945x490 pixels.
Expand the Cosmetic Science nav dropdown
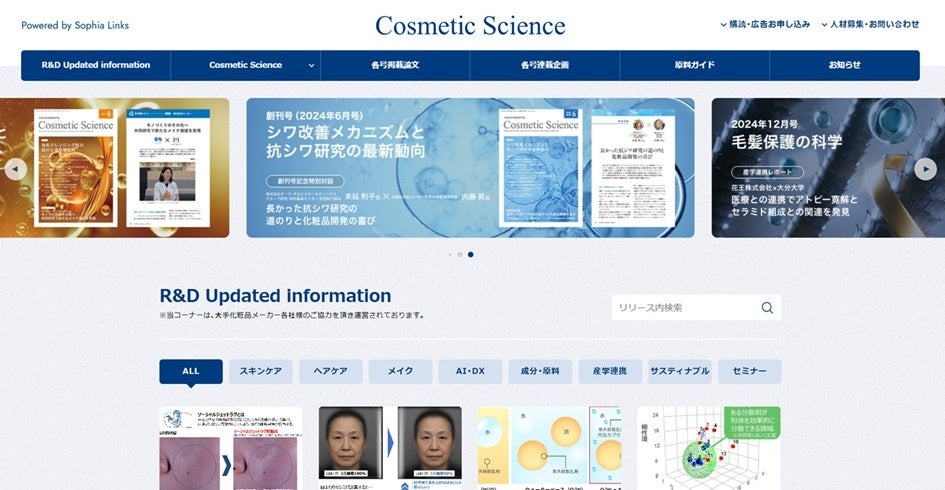[x=311, y=65]
